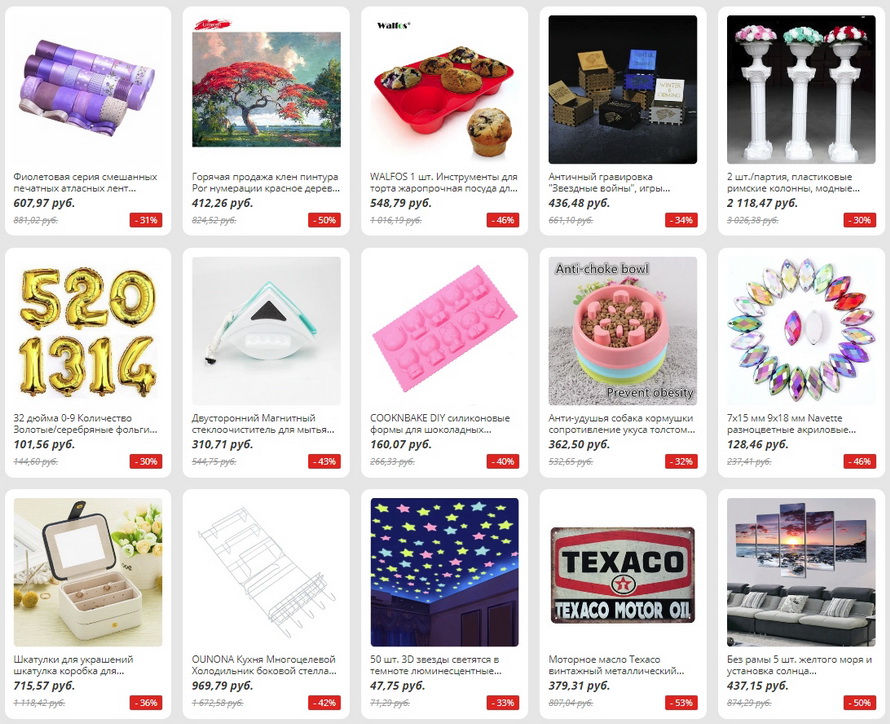Click the TEXACO Motor Oil sign image
The height and width of the screenshot is (724, 890).
623,573
